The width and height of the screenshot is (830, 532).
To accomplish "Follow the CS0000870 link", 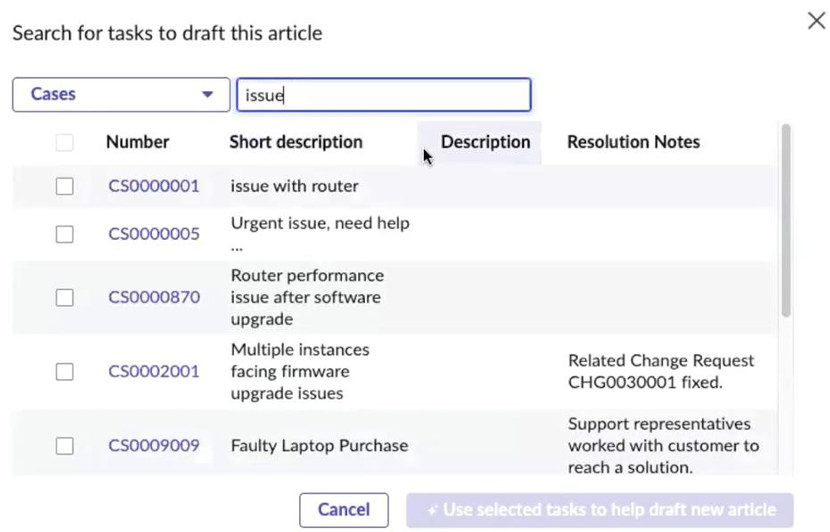I will [154, 297].
